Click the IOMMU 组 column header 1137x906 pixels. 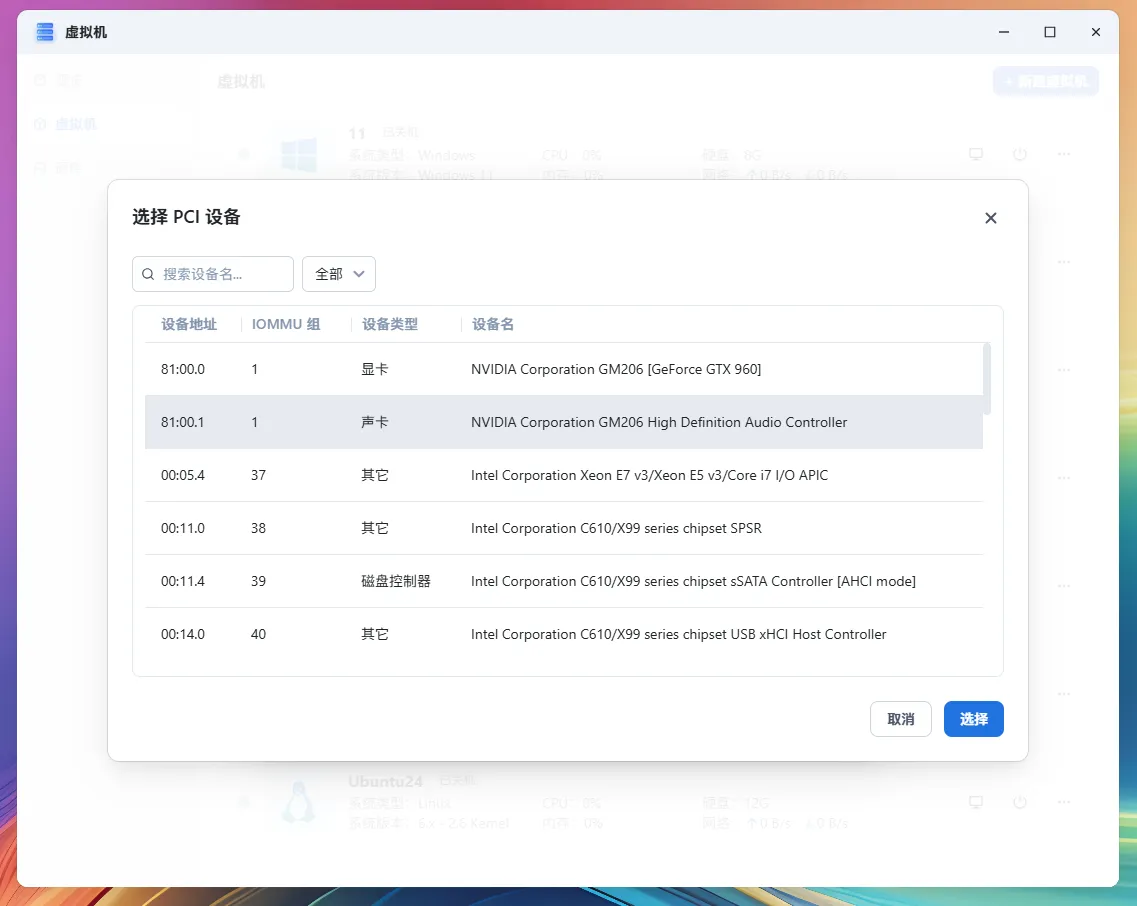pyautogui.click(x=286, y=324)
